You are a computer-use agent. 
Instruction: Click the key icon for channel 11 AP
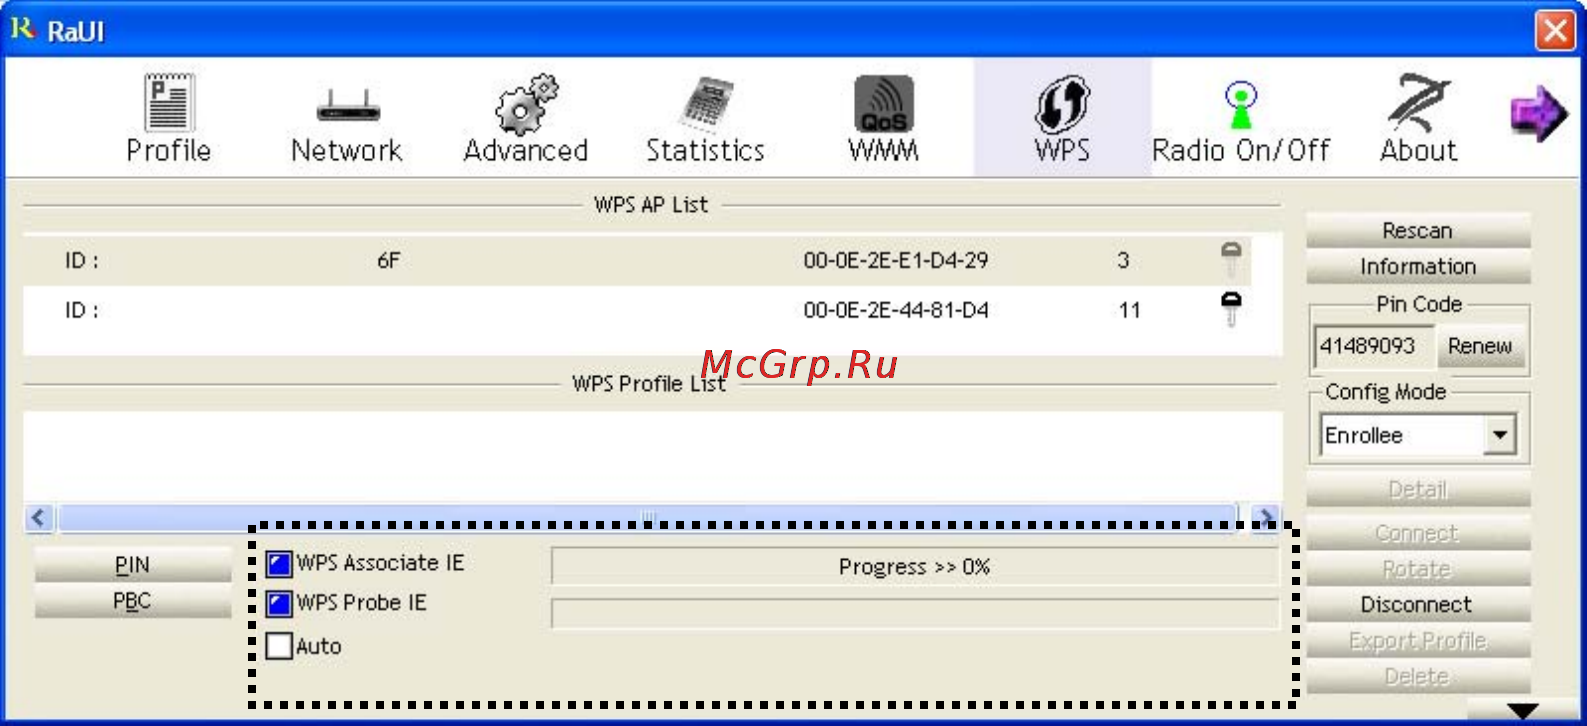[x=1231, y=309]
